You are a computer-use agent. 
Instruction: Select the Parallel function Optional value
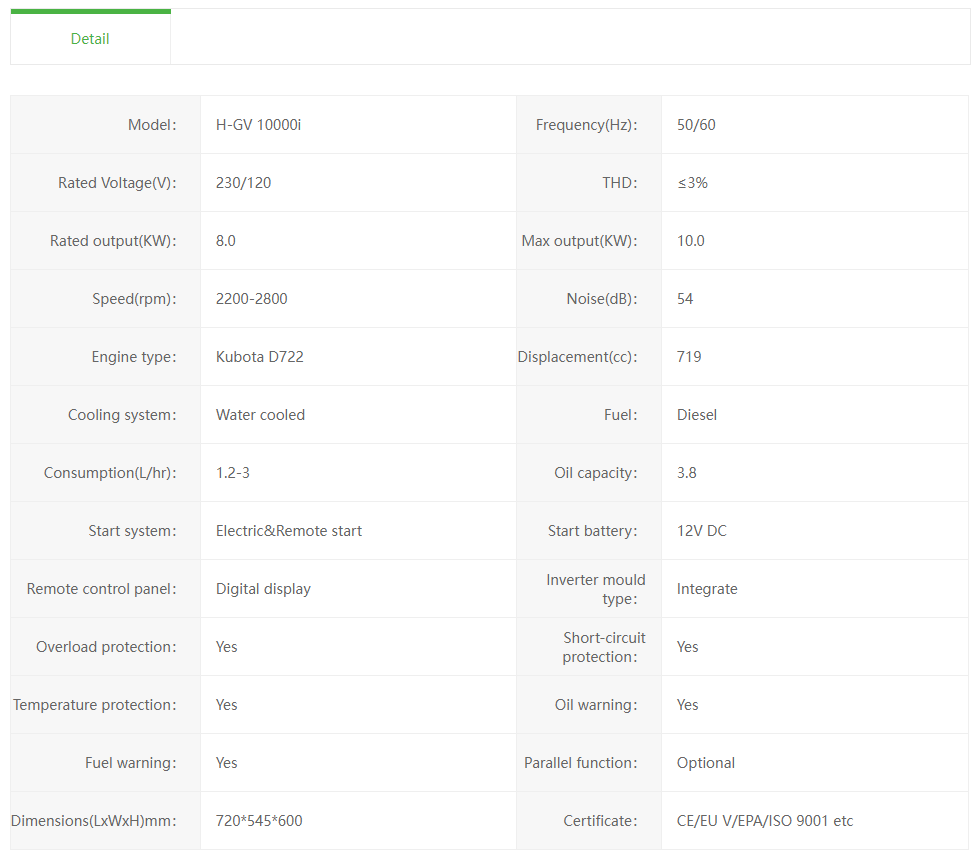pyautogui.click(x=705, y=763)
